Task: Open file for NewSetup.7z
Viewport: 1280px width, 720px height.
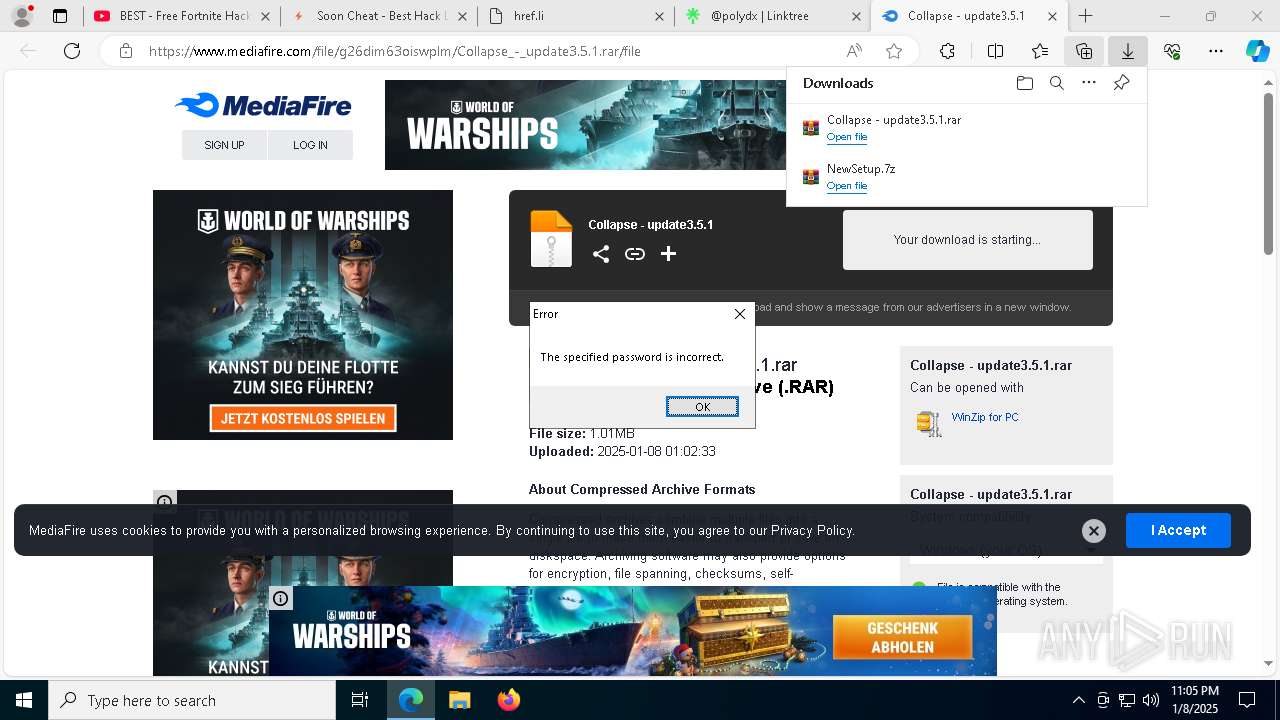Action: tap(847, 186)
